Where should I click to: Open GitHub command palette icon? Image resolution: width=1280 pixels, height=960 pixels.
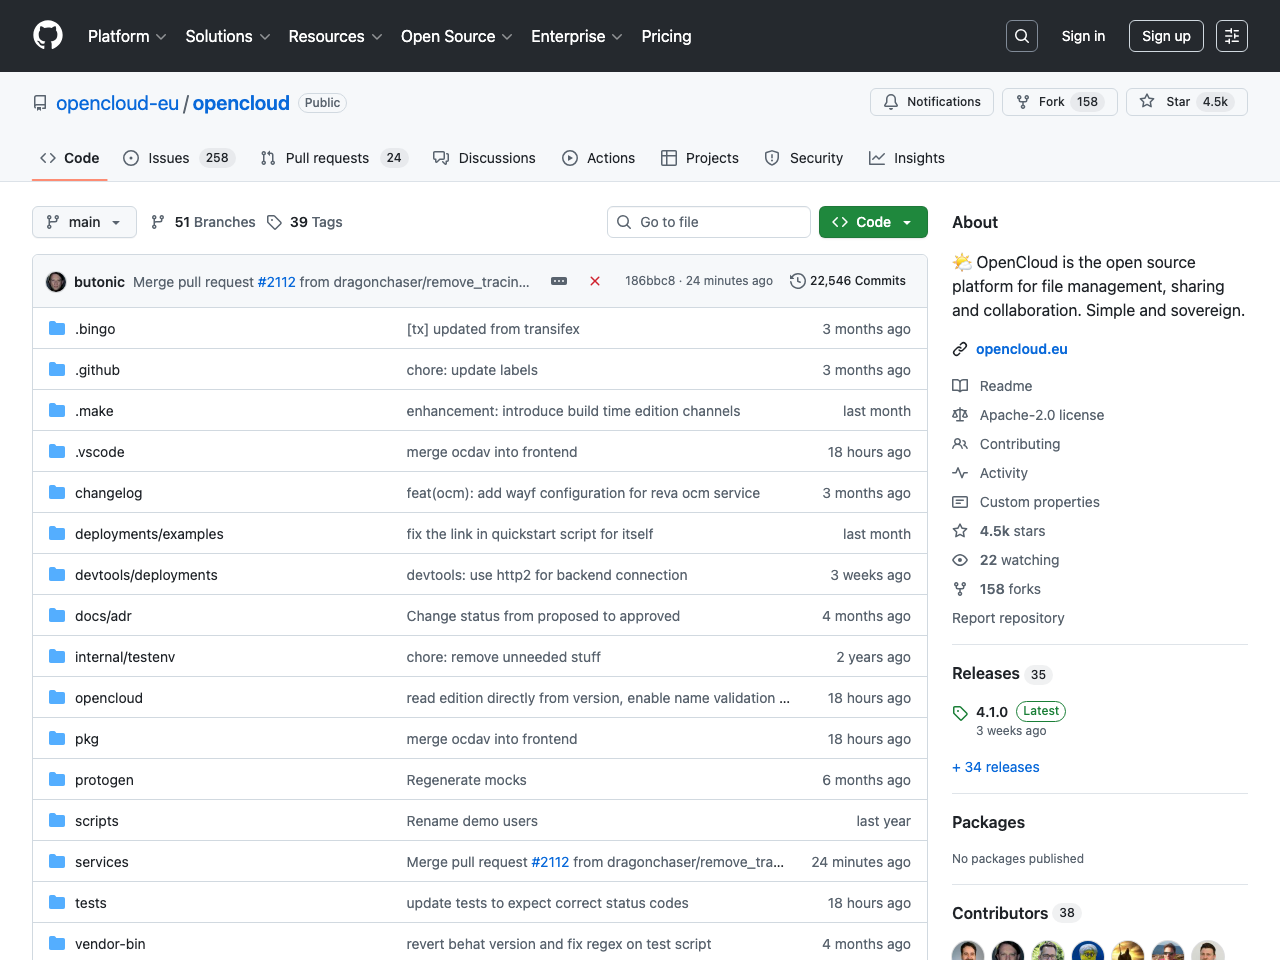[x=1231, y=35]
